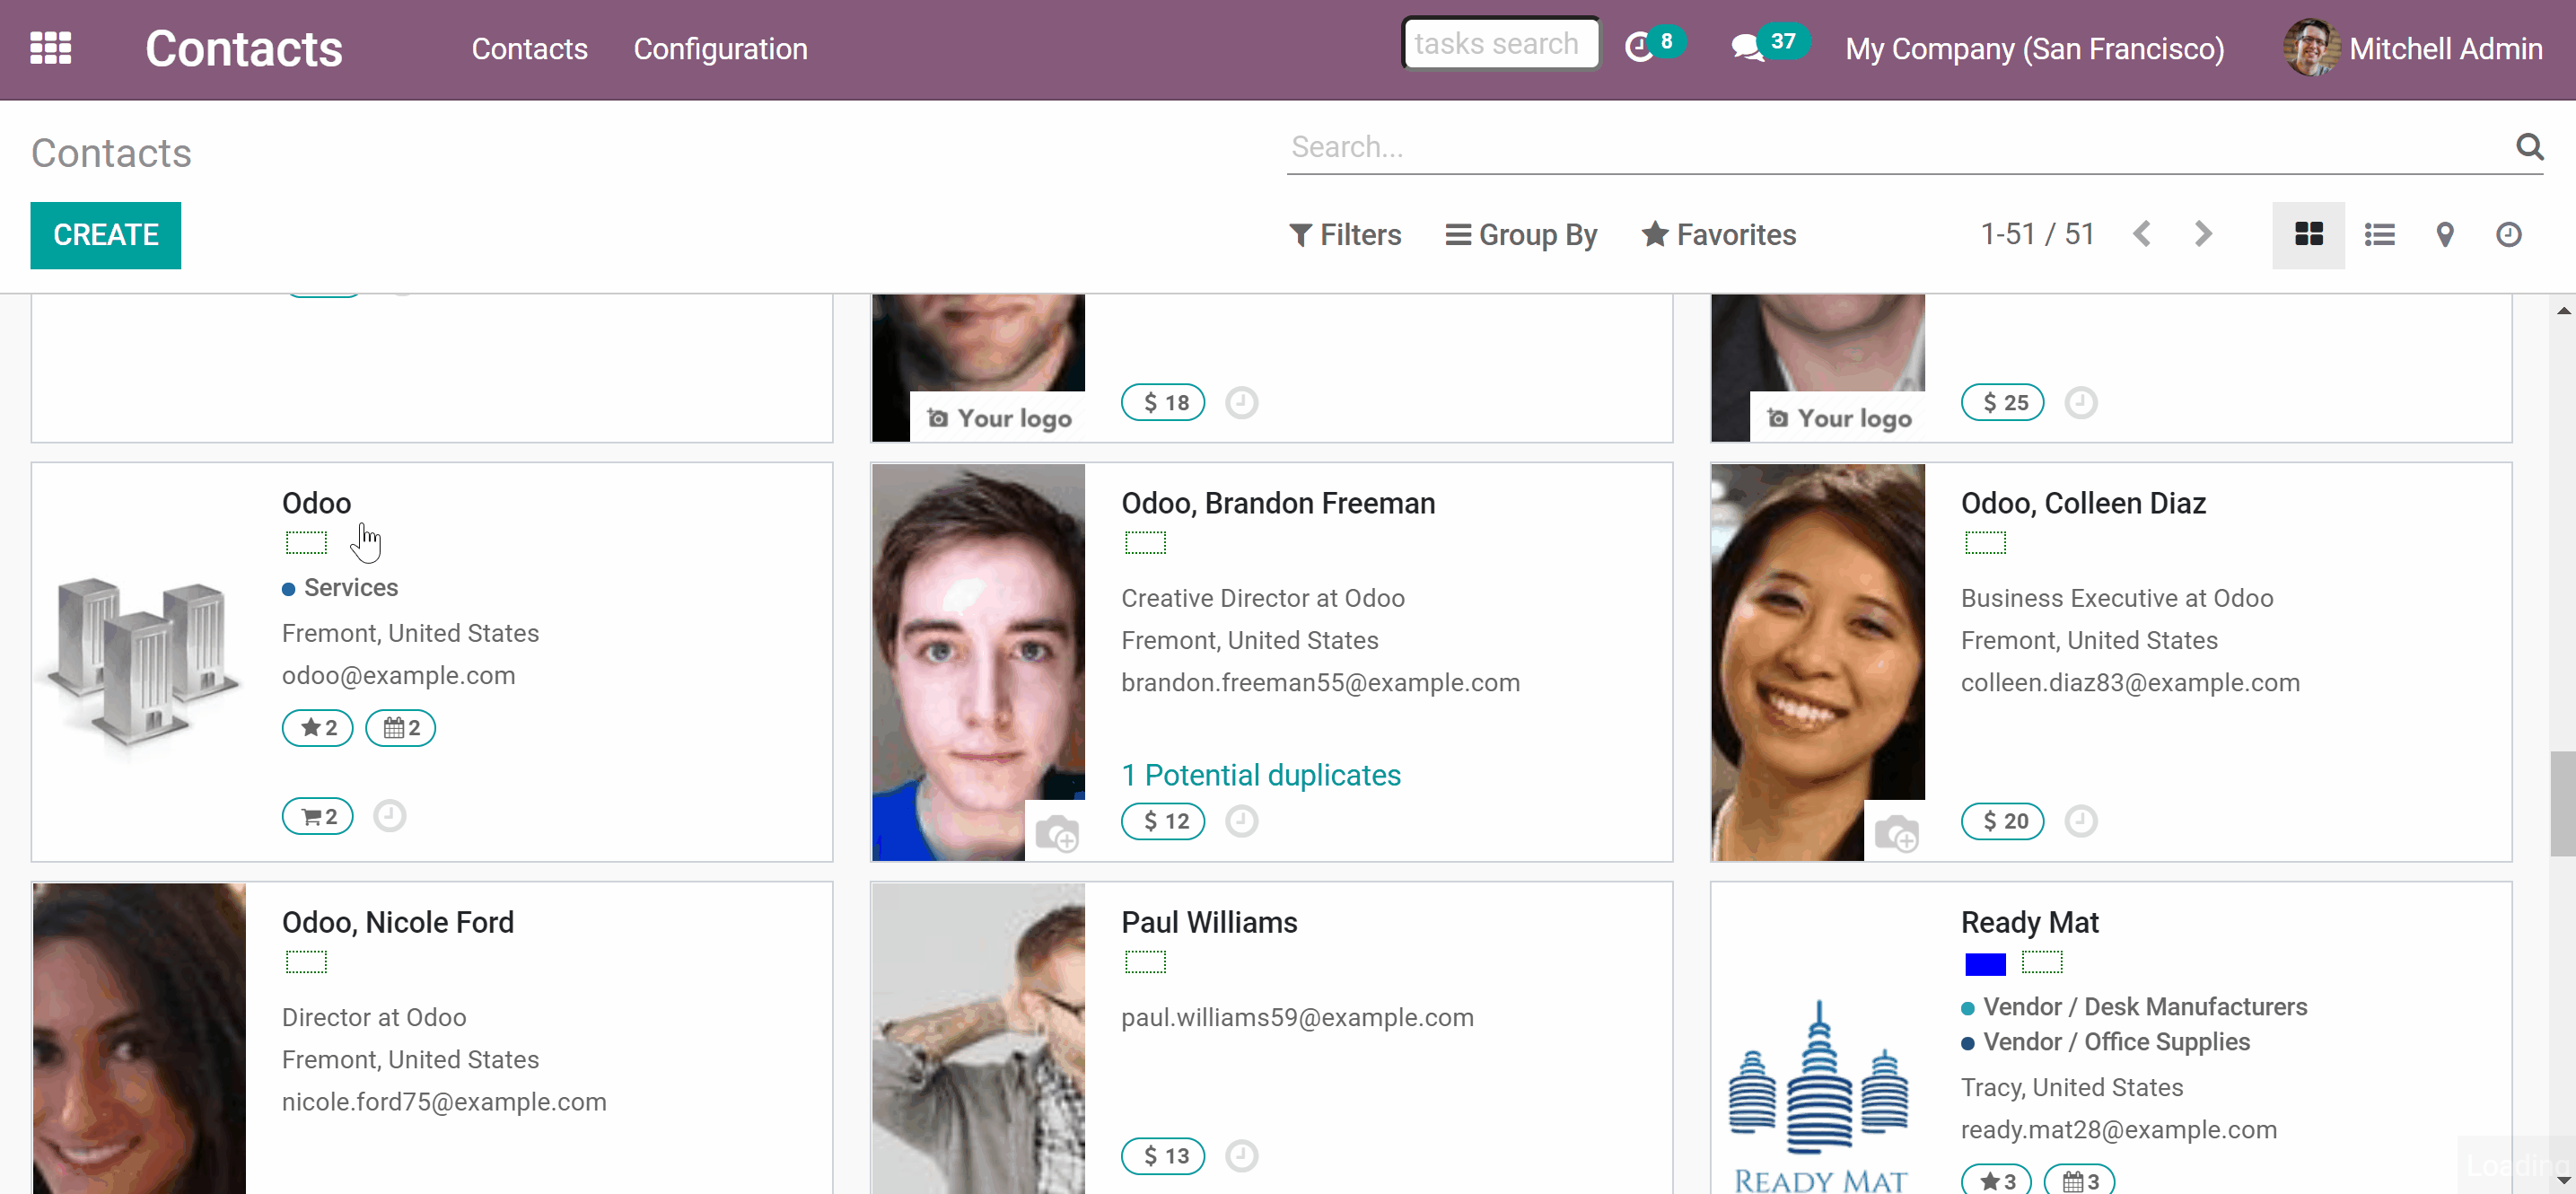Screen dimensions: 2576x1194
Task: Open Brandon Freeman's photo thumbnail
Action: point(978,661)
